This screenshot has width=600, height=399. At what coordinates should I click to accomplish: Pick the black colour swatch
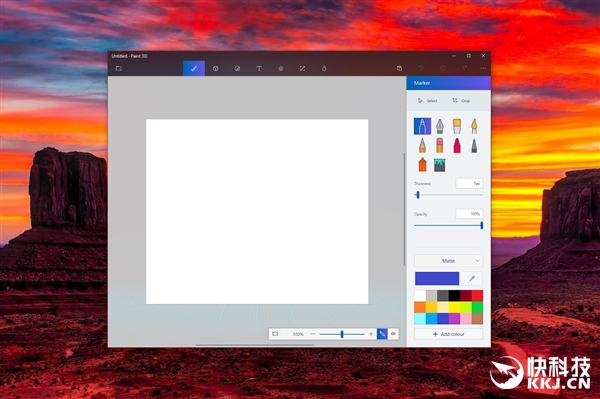tap(455, 296)
